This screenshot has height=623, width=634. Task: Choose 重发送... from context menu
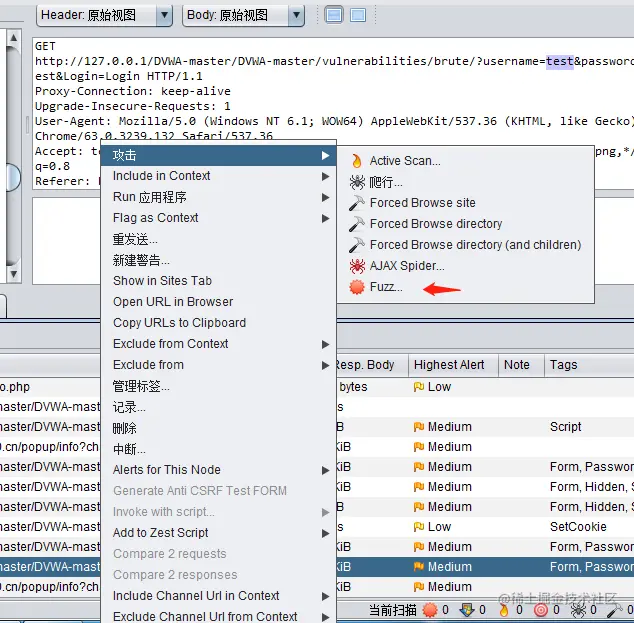(x=218, y=239)
